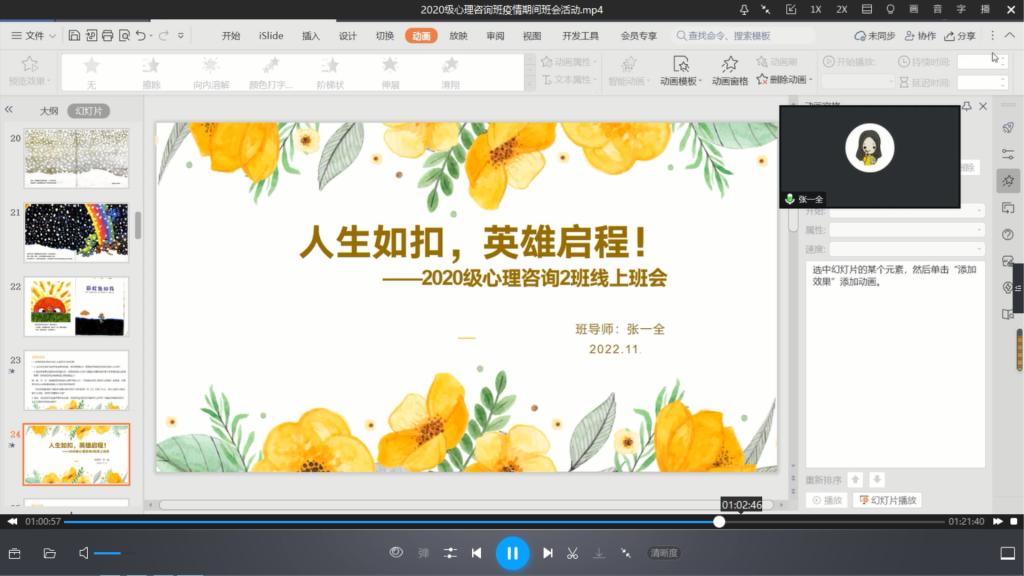Open the animation pane (动画窗格) icon
The image size is (1024, 576).
(730, 70)
